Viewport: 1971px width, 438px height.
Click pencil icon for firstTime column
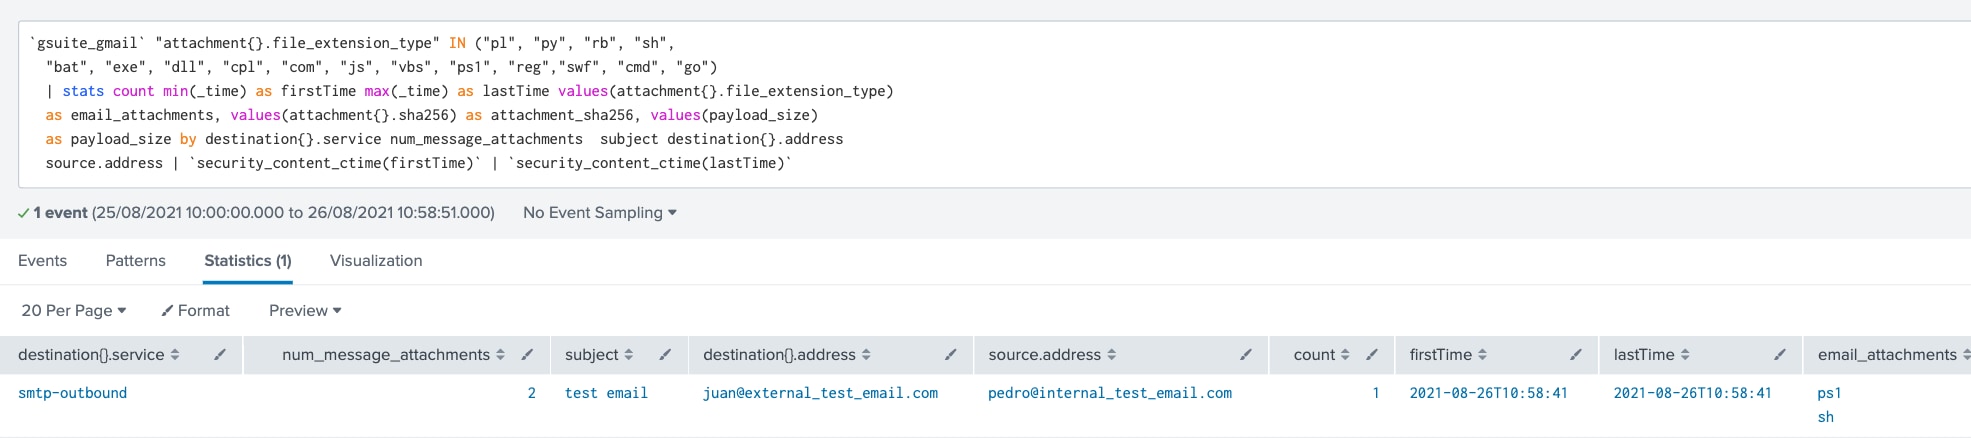[1576, 354]
